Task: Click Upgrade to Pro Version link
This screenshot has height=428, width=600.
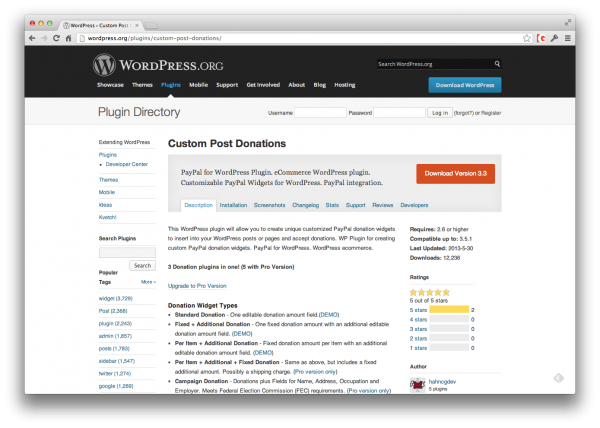Action: pos(197,286)
